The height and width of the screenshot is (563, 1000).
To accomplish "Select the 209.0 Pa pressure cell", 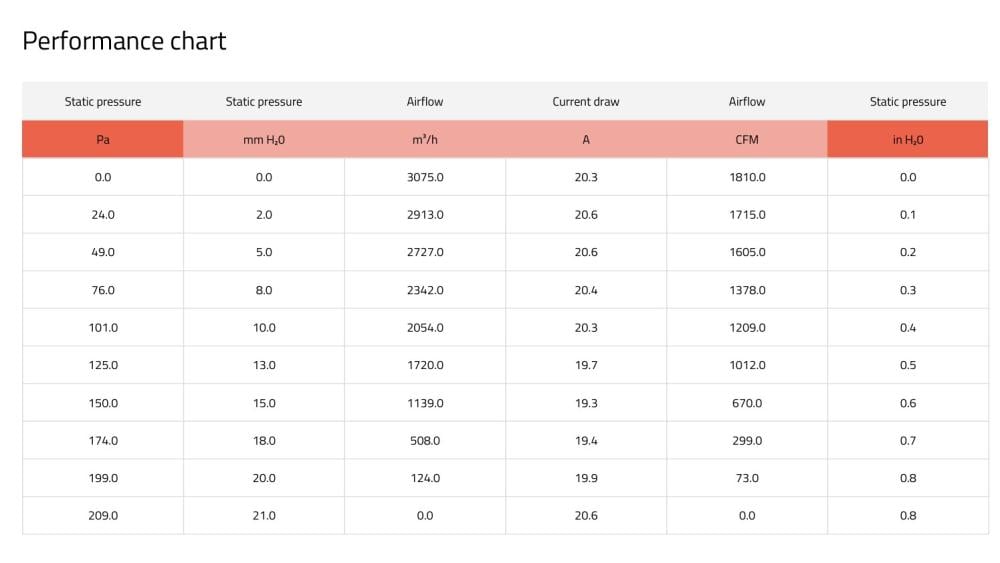I will (x=103, y=516).
